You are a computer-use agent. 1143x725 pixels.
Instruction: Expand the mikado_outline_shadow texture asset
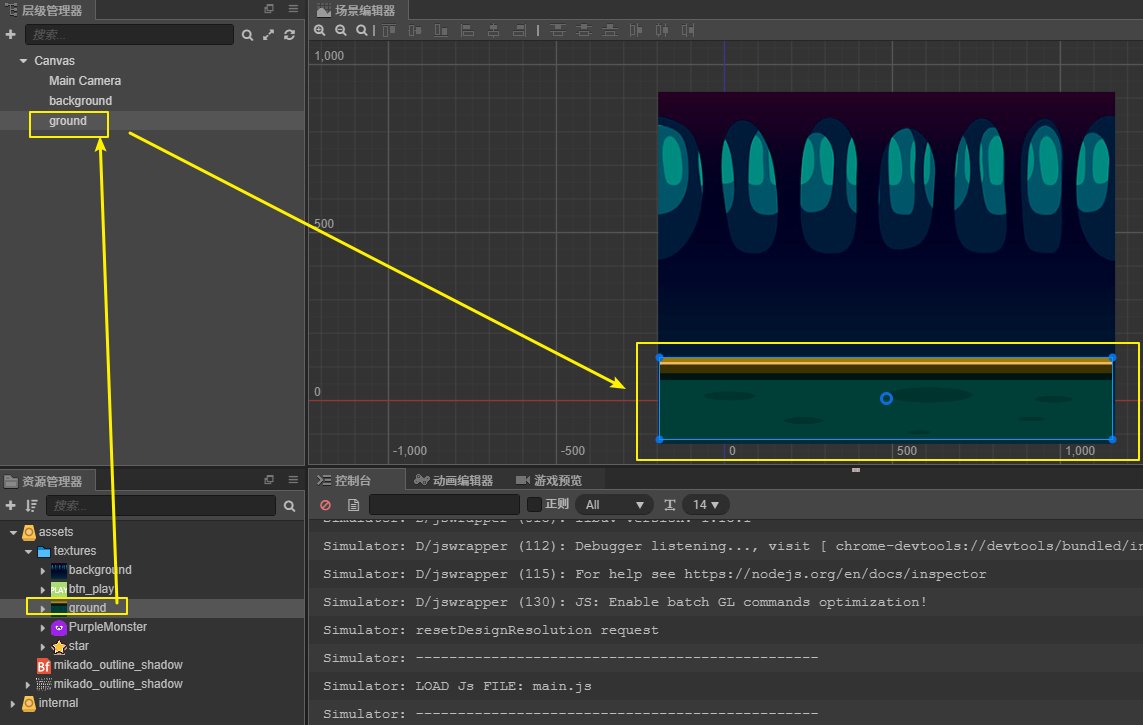point(28,684)
